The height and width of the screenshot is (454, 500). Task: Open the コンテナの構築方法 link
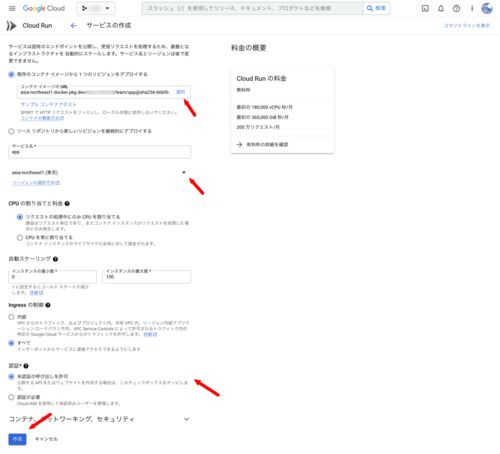point(42,118)
